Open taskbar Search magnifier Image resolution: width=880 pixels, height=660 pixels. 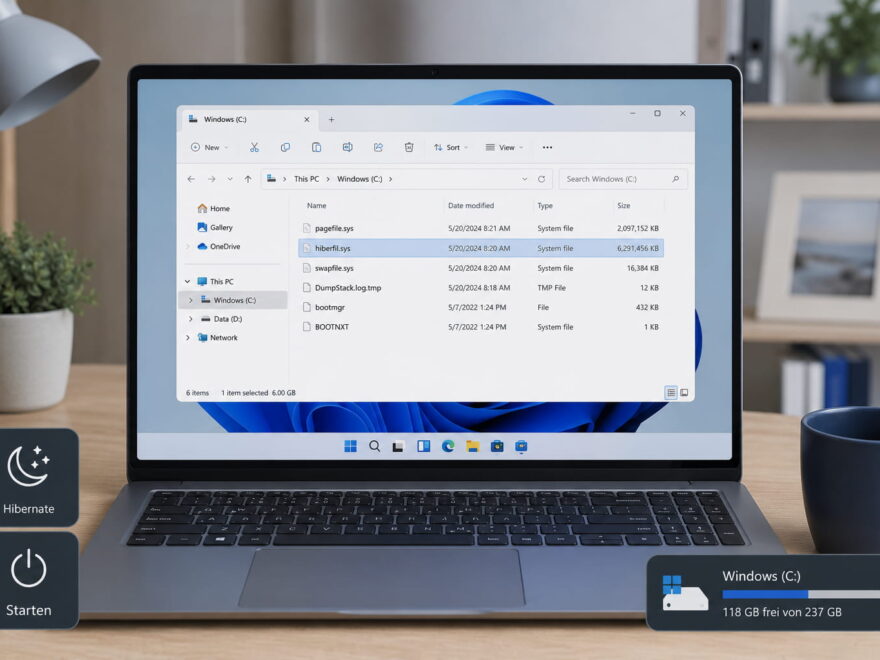coord(374,446)
